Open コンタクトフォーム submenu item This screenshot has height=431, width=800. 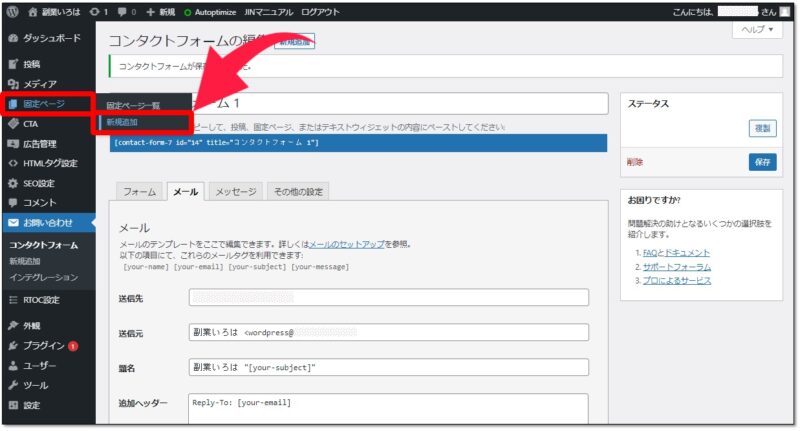[44, 245]
